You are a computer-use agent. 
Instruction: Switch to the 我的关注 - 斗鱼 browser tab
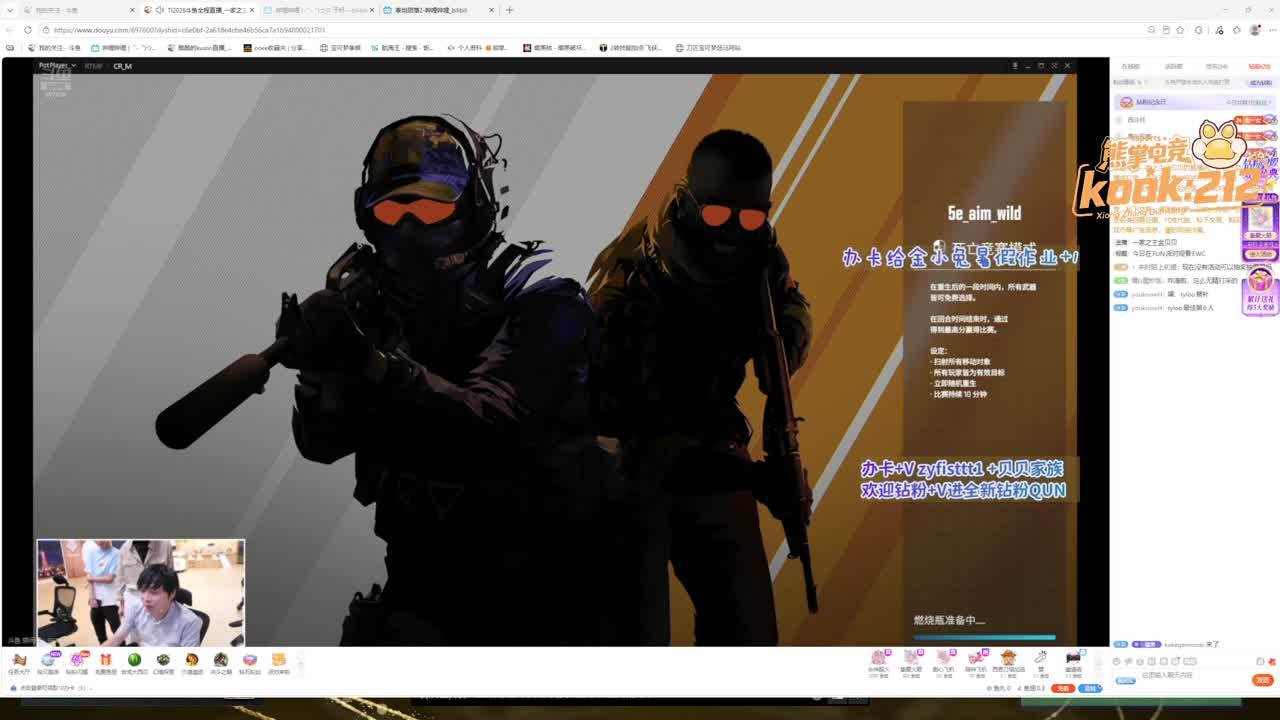coord(78,10)
